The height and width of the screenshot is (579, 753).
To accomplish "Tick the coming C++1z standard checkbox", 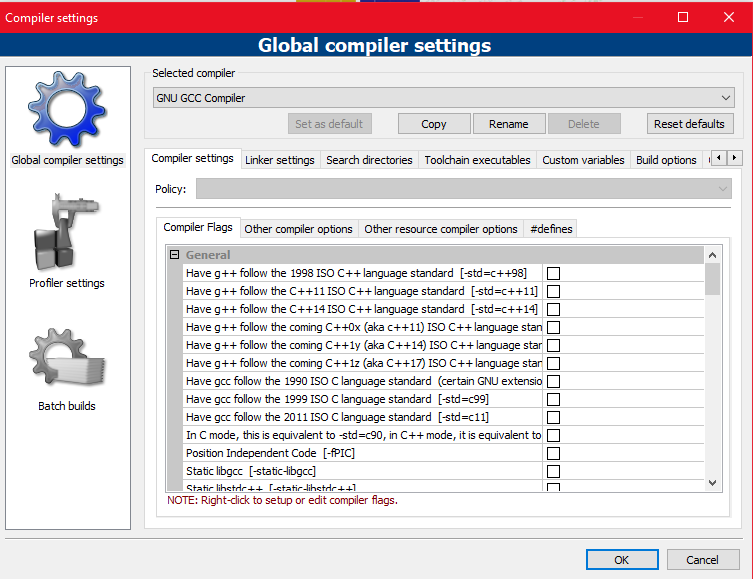I will click(553, 363).
